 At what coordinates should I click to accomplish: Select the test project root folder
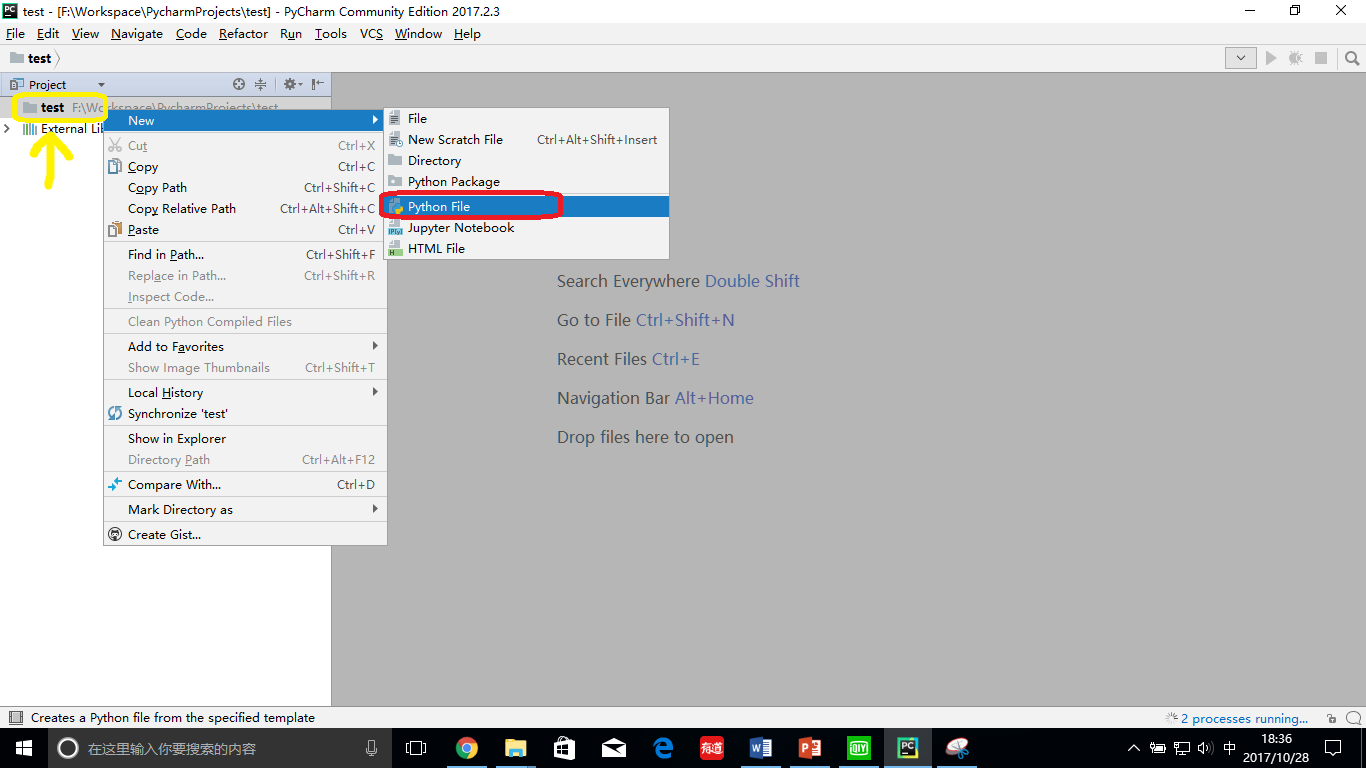(52, 107)
